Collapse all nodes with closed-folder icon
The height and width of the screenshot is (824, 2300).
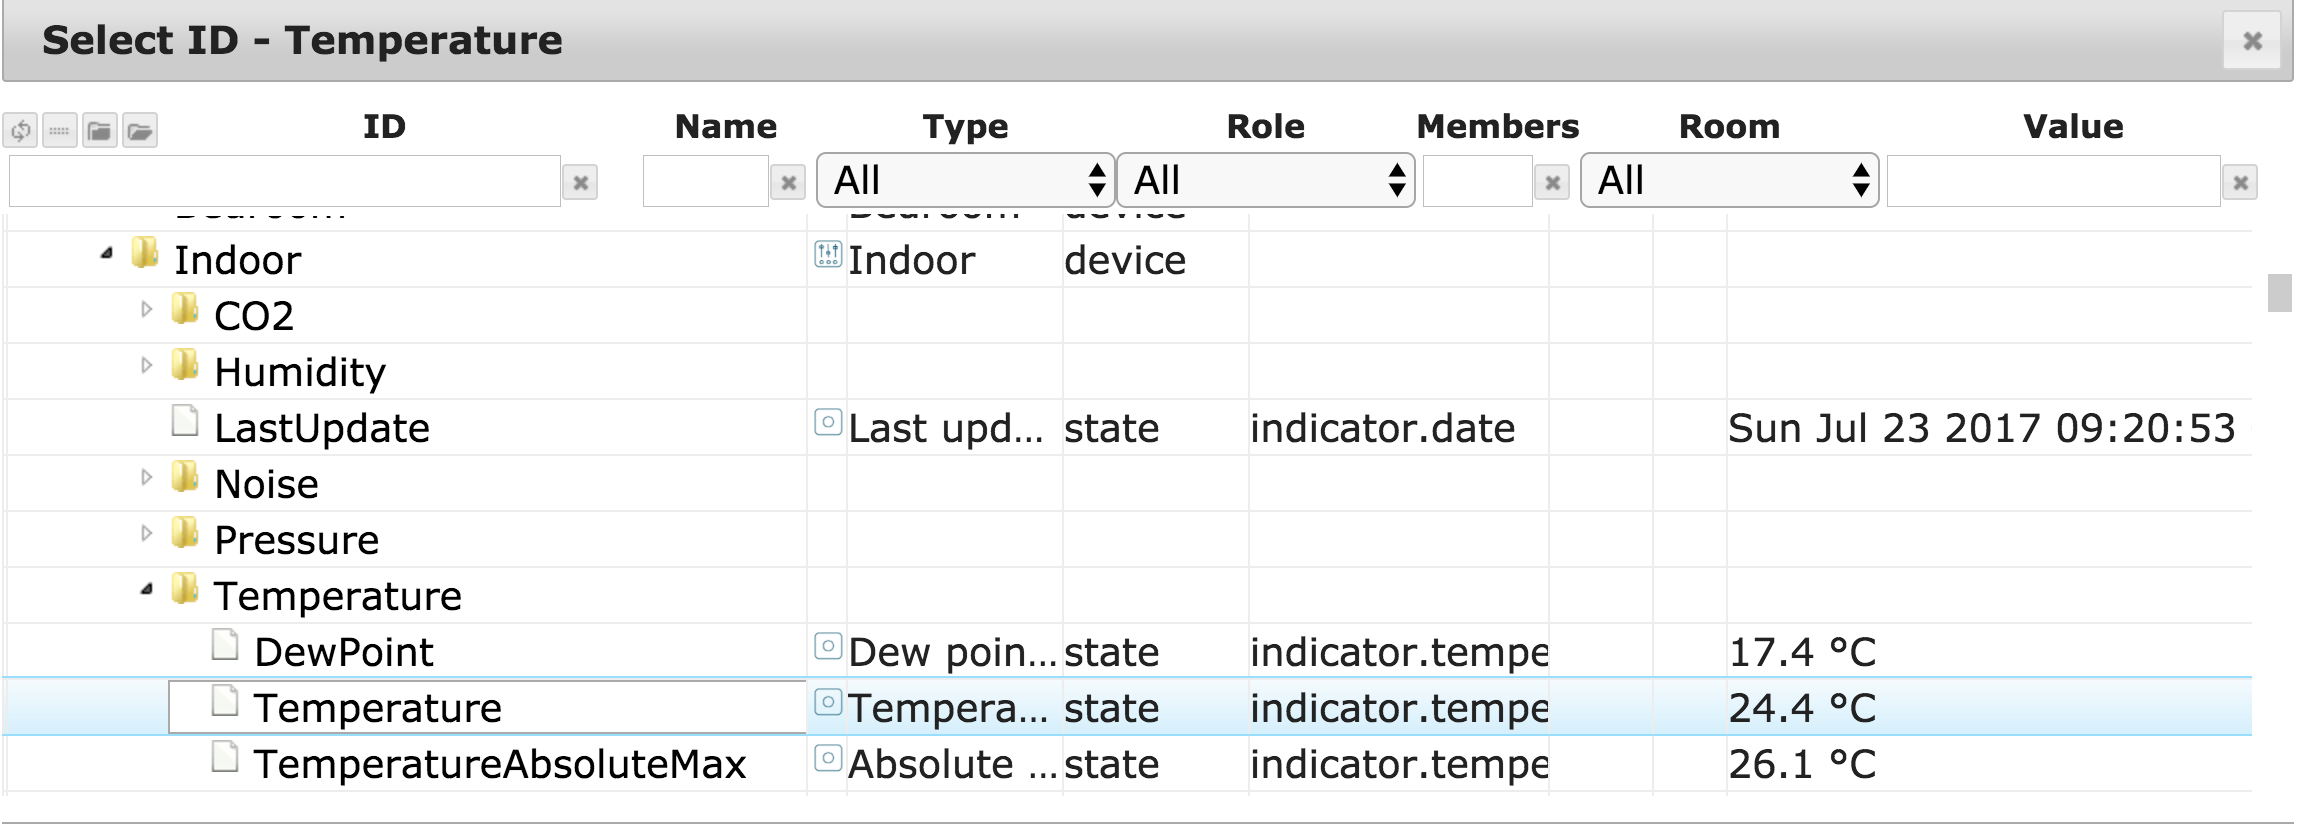coord(99,130)
